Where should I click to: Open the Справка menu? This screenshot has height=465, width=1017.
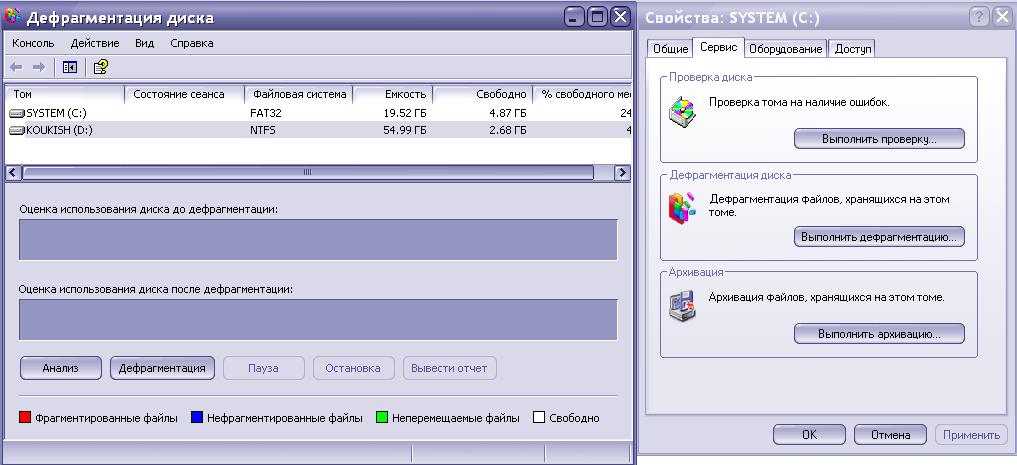[x=191, y=43]
